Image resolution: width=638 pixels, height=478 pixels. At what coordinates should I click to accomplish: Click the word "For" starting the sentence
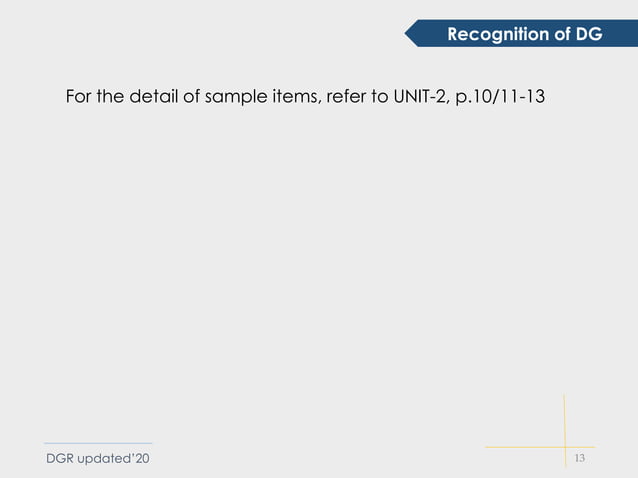click(x=79, y=97)
